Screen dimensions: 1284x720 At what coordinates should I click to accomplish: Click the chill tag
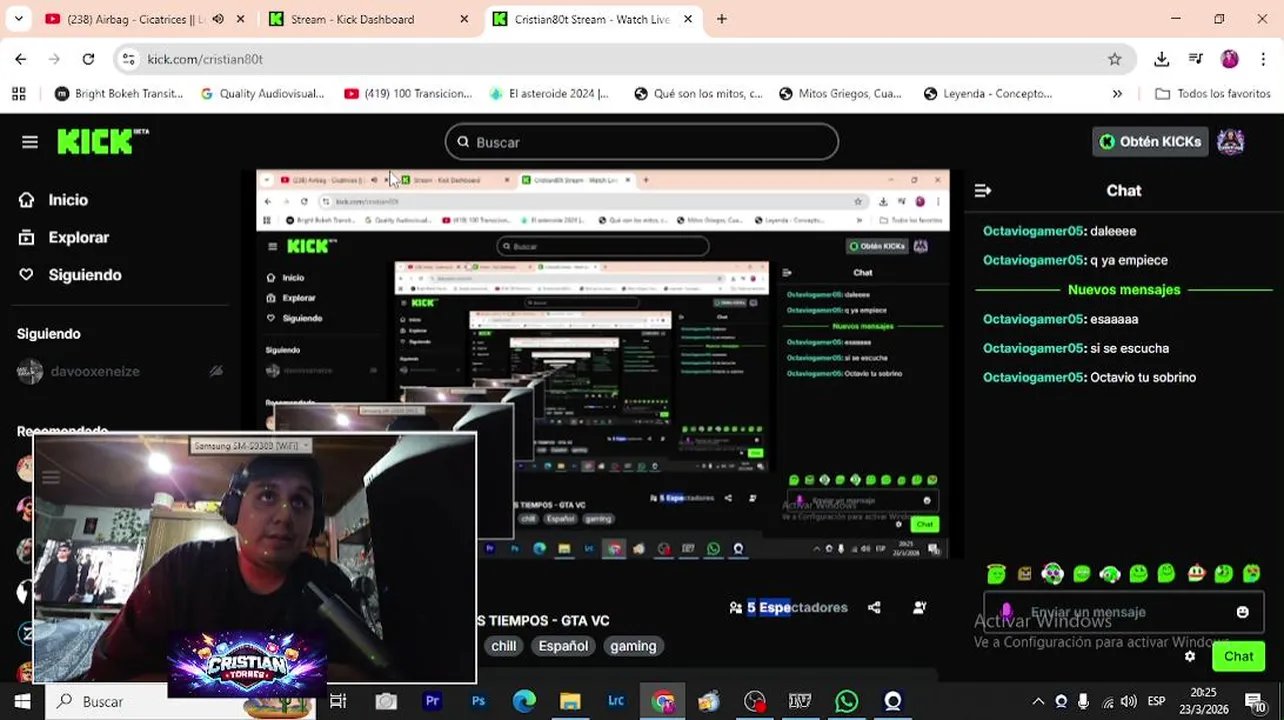[x=503, y=646]
